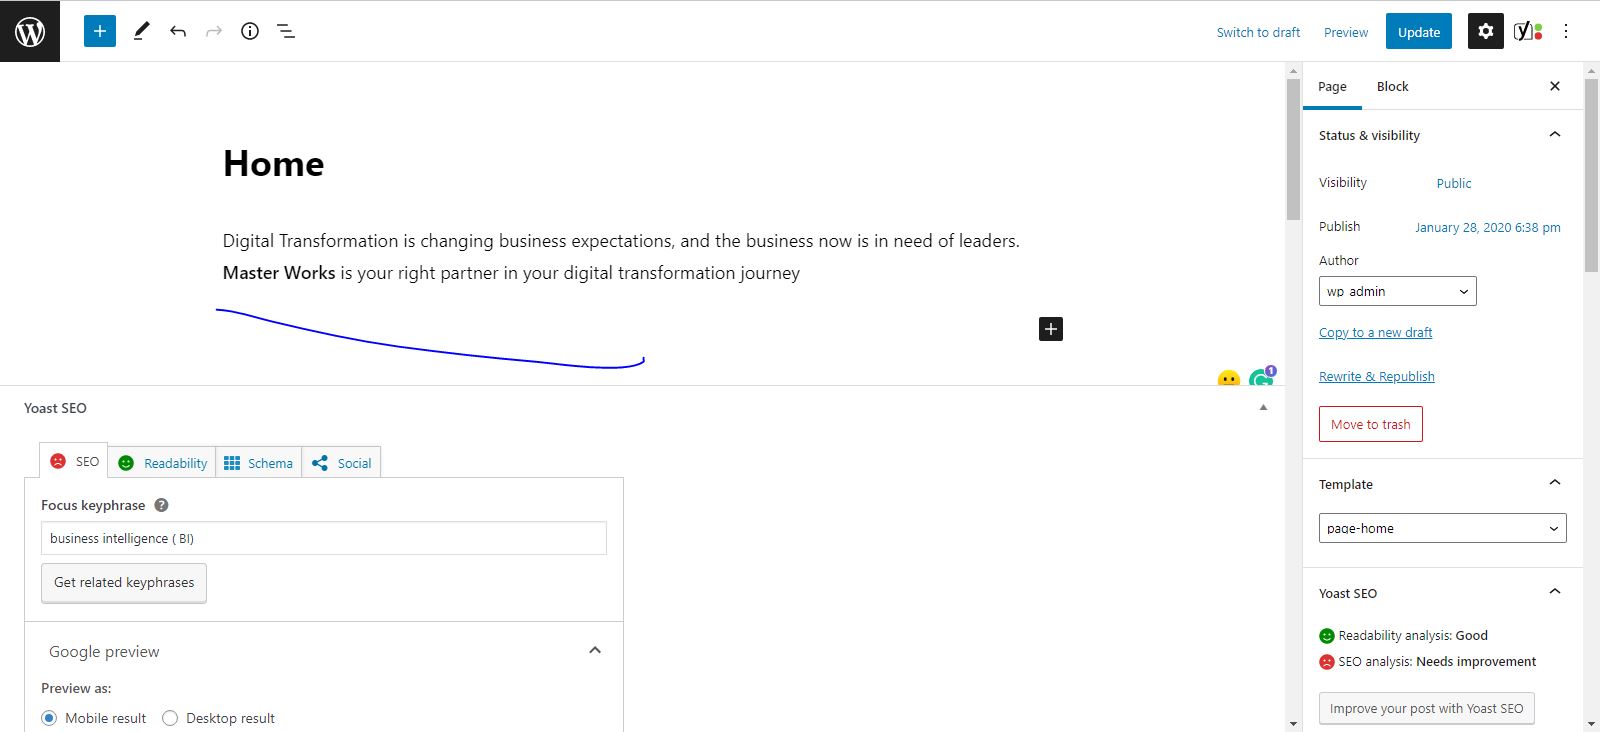The image size is (1600, 732).
Task: Select the Mobile result radio button
Action: coord(49,718)
